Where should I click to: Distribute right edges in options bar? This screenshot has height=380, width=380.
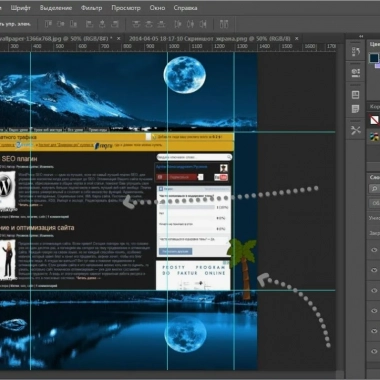click(x=203, y=24)
